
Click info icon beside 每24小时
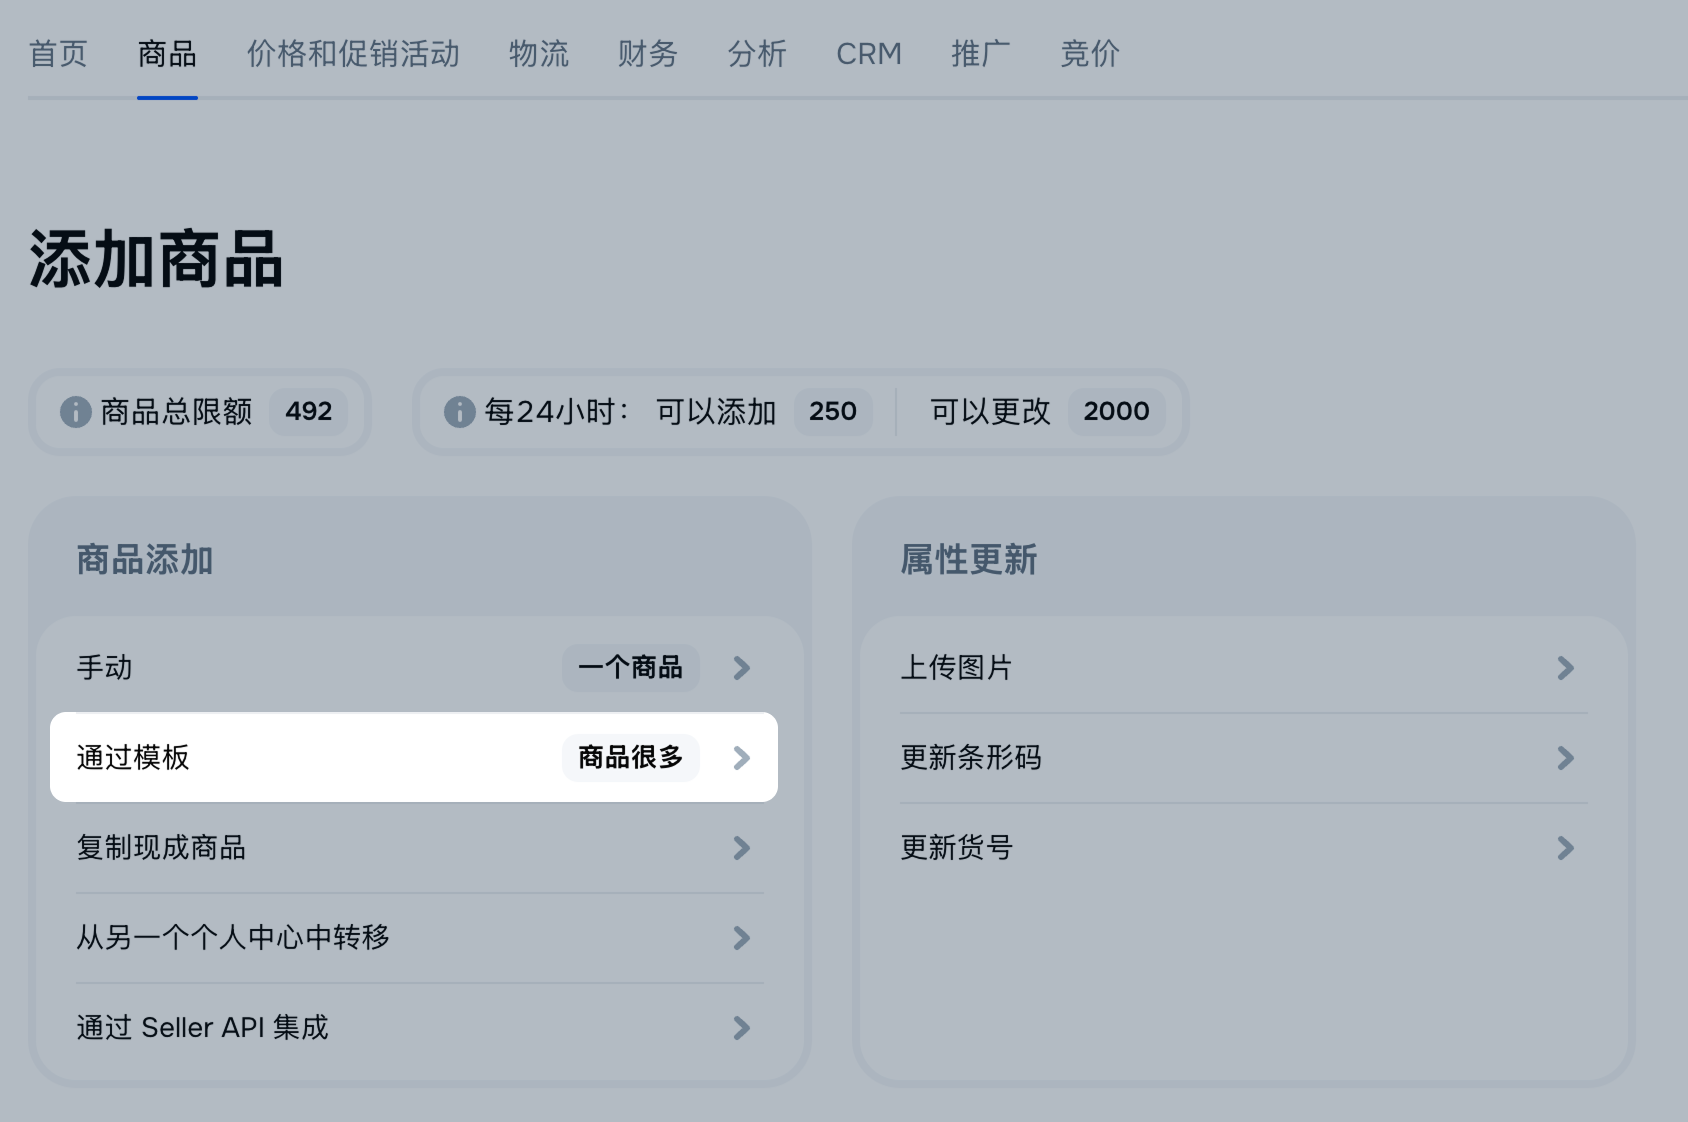[459, 411]
